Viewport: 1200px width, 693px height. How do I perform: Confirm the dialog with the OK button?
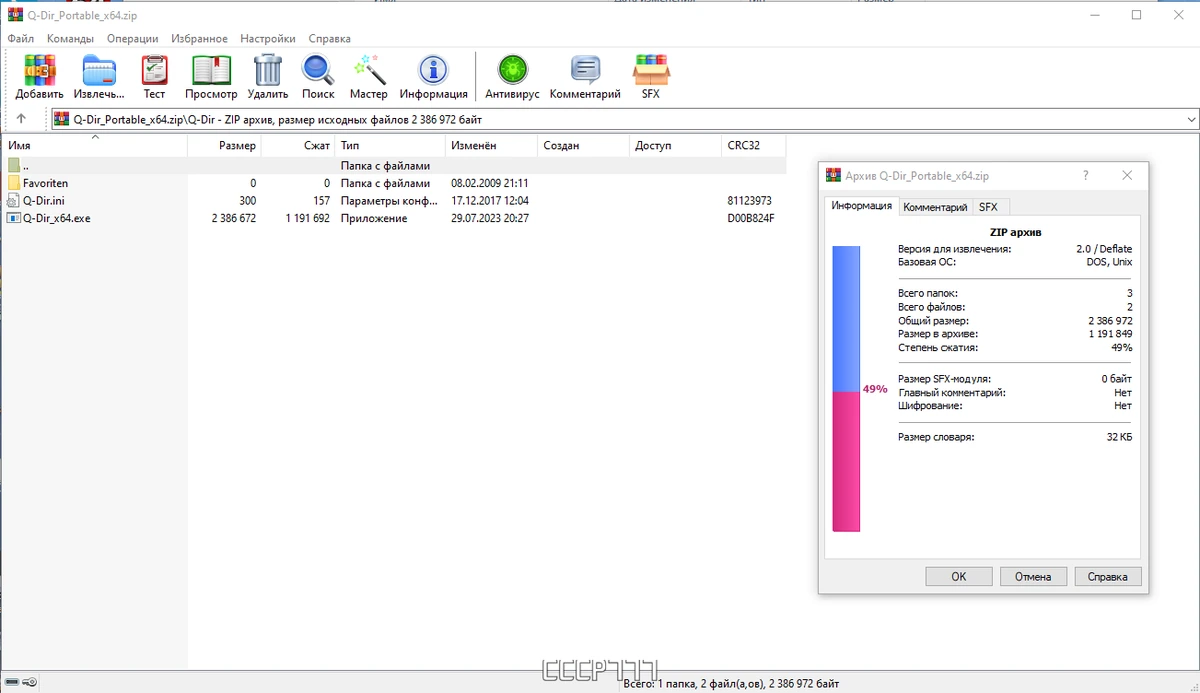point(959,576)
